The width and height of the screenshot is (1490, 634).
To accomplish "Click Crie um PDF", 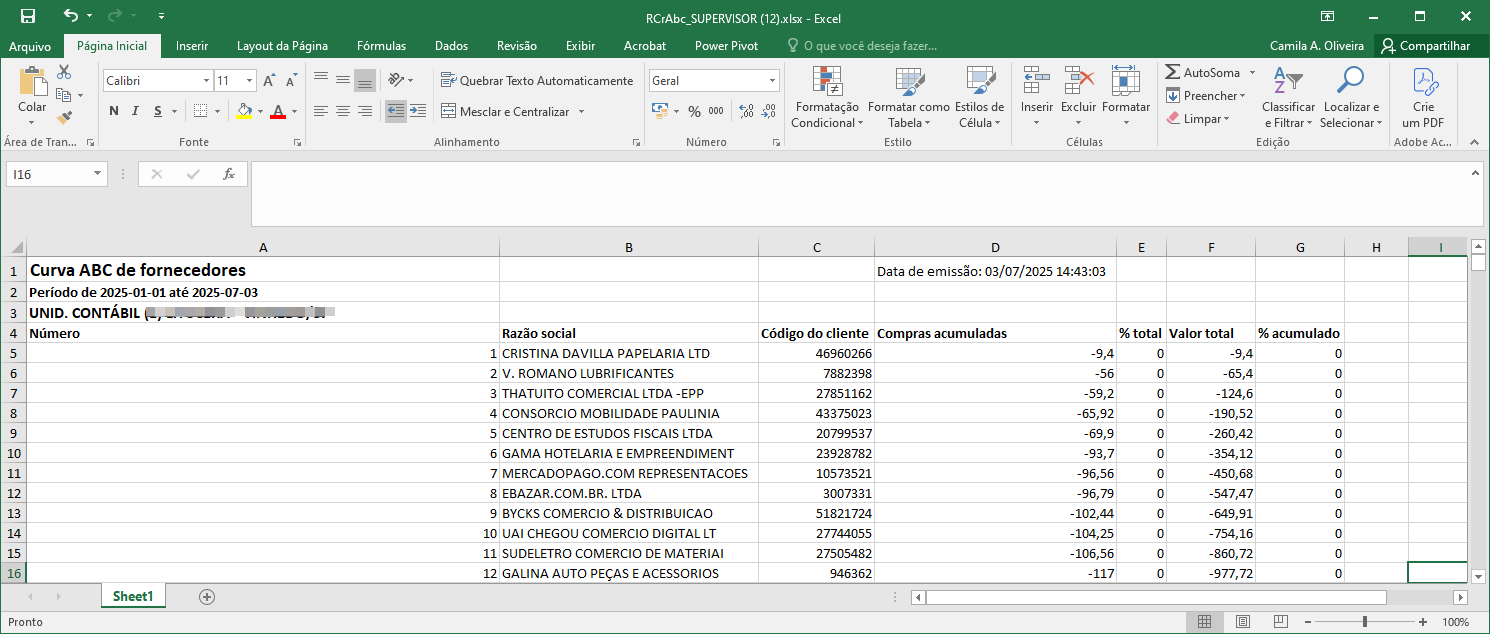I will (x=1423, y=97).
